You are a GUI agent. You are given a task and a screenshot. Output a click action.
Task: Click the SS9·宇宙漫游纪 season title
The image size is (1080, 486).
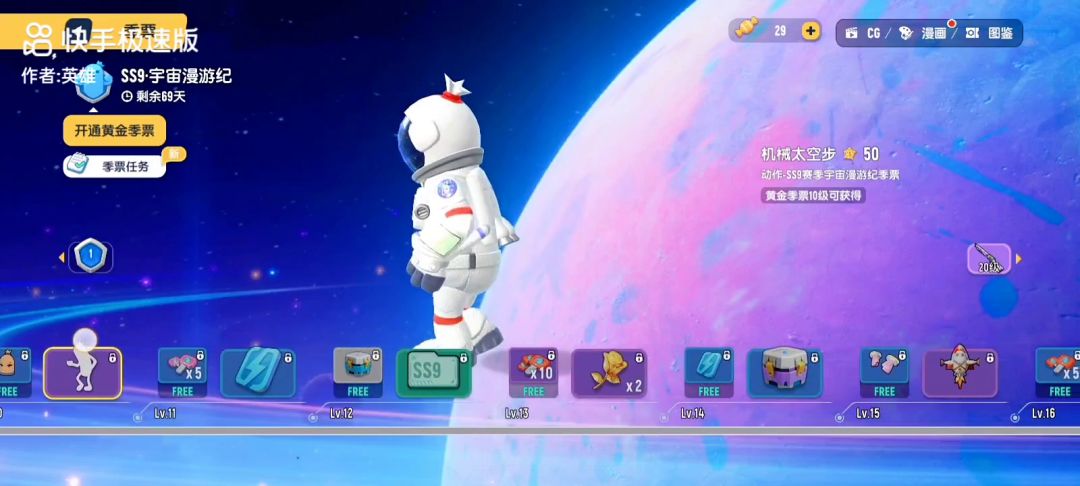pos(176,76)
